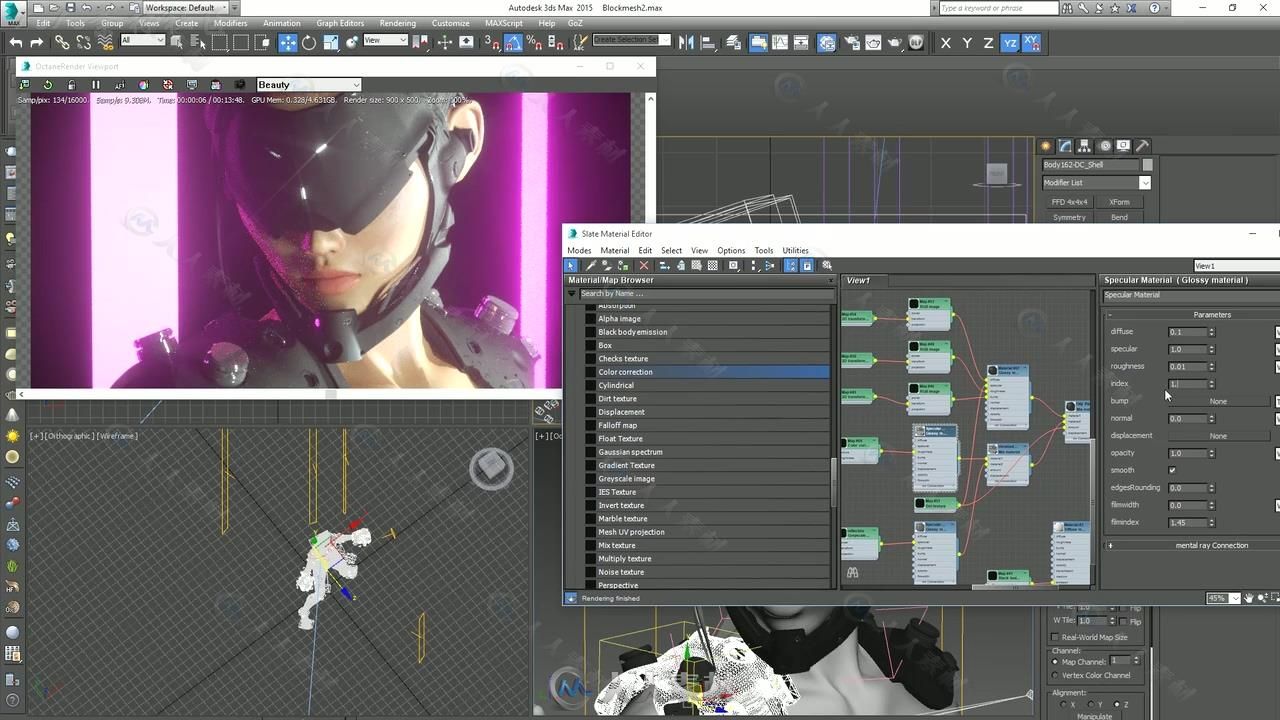Open the selection filter All dropdown
The image size is (1280, 720).
coord(142,41)
